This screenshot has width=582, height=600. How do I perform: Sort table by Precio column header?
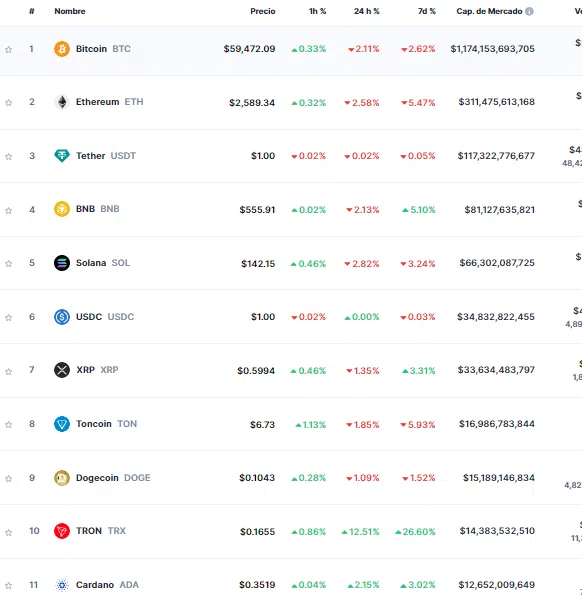(263, 11)
